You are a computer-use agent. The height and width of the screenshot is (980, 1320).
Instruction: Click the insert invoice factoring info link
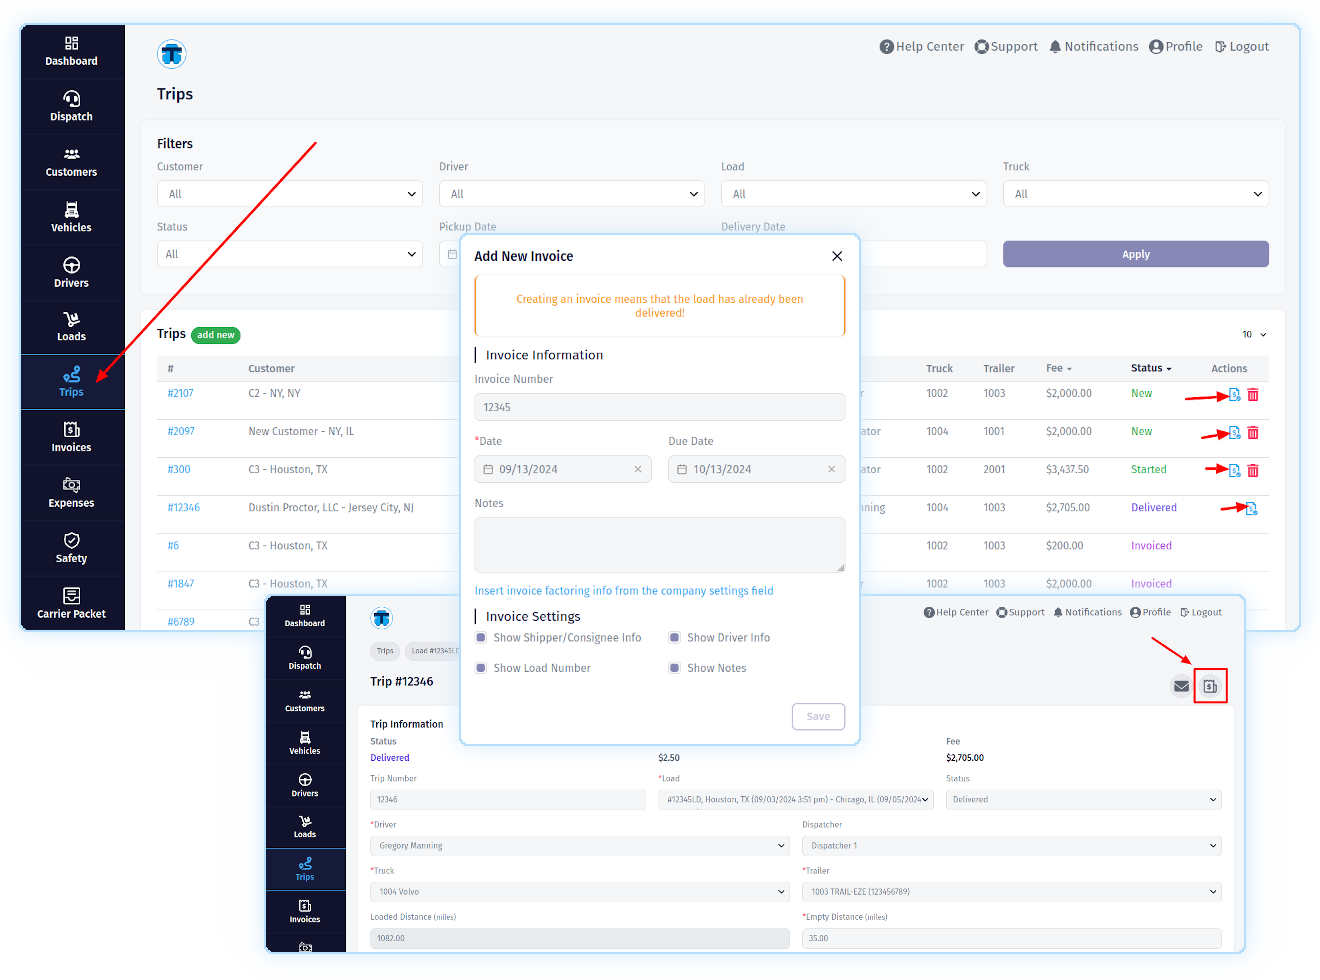point(624,591)
